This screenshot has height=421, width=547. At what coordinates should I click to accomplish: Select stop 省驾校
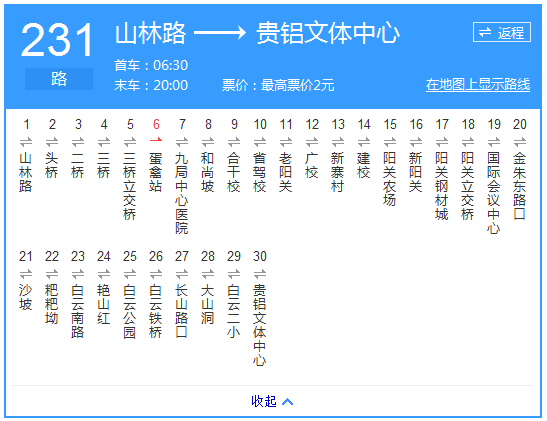click(x=260, y=172)
